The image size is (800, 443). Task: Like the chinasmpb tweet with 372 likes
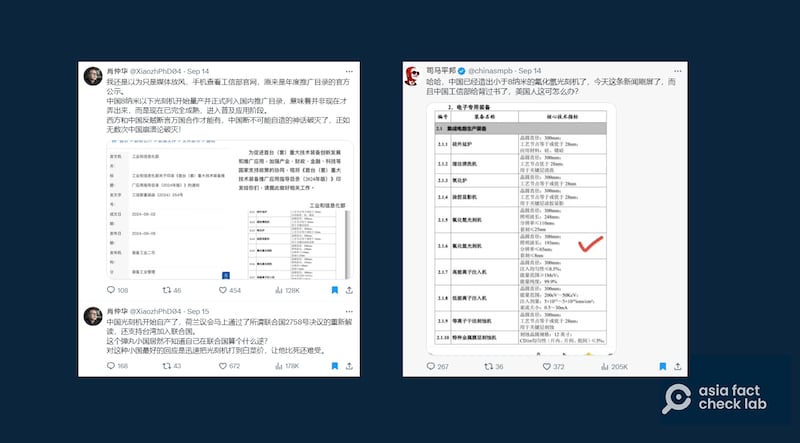(x=550, y=367)
